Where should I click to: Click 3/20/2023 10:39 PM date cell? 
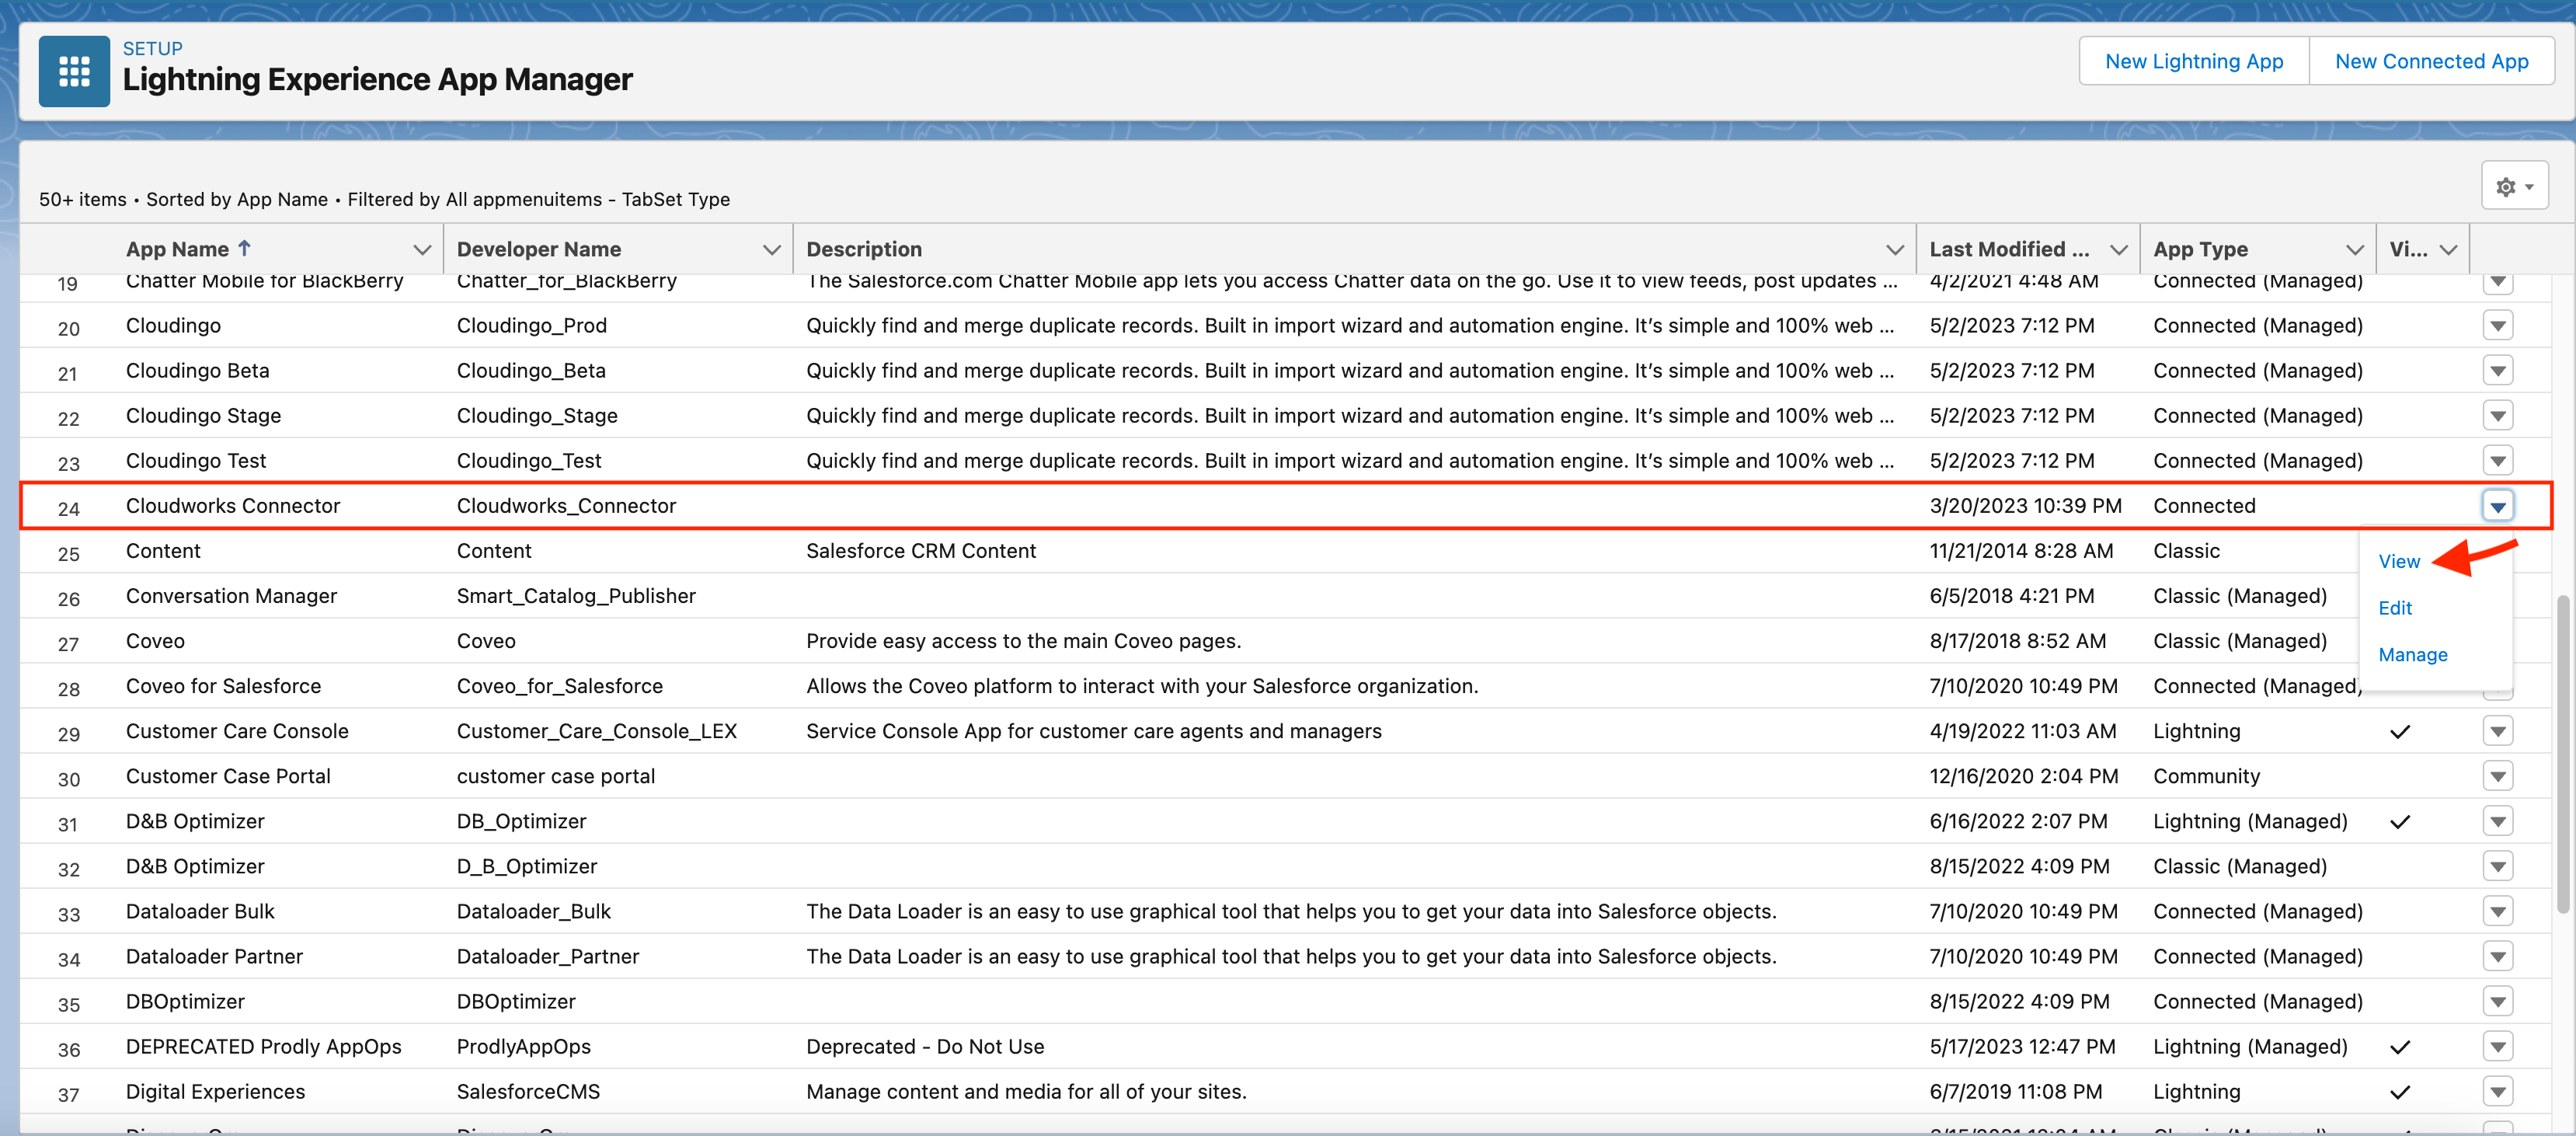[2025, 506]
